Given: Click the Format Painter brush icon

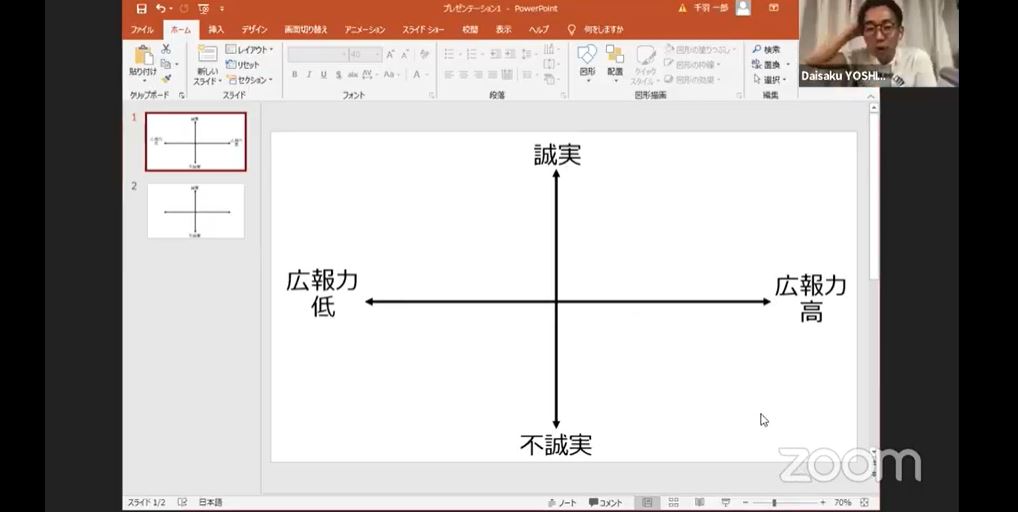Looking at the screenshot, I should click(166, 79).
